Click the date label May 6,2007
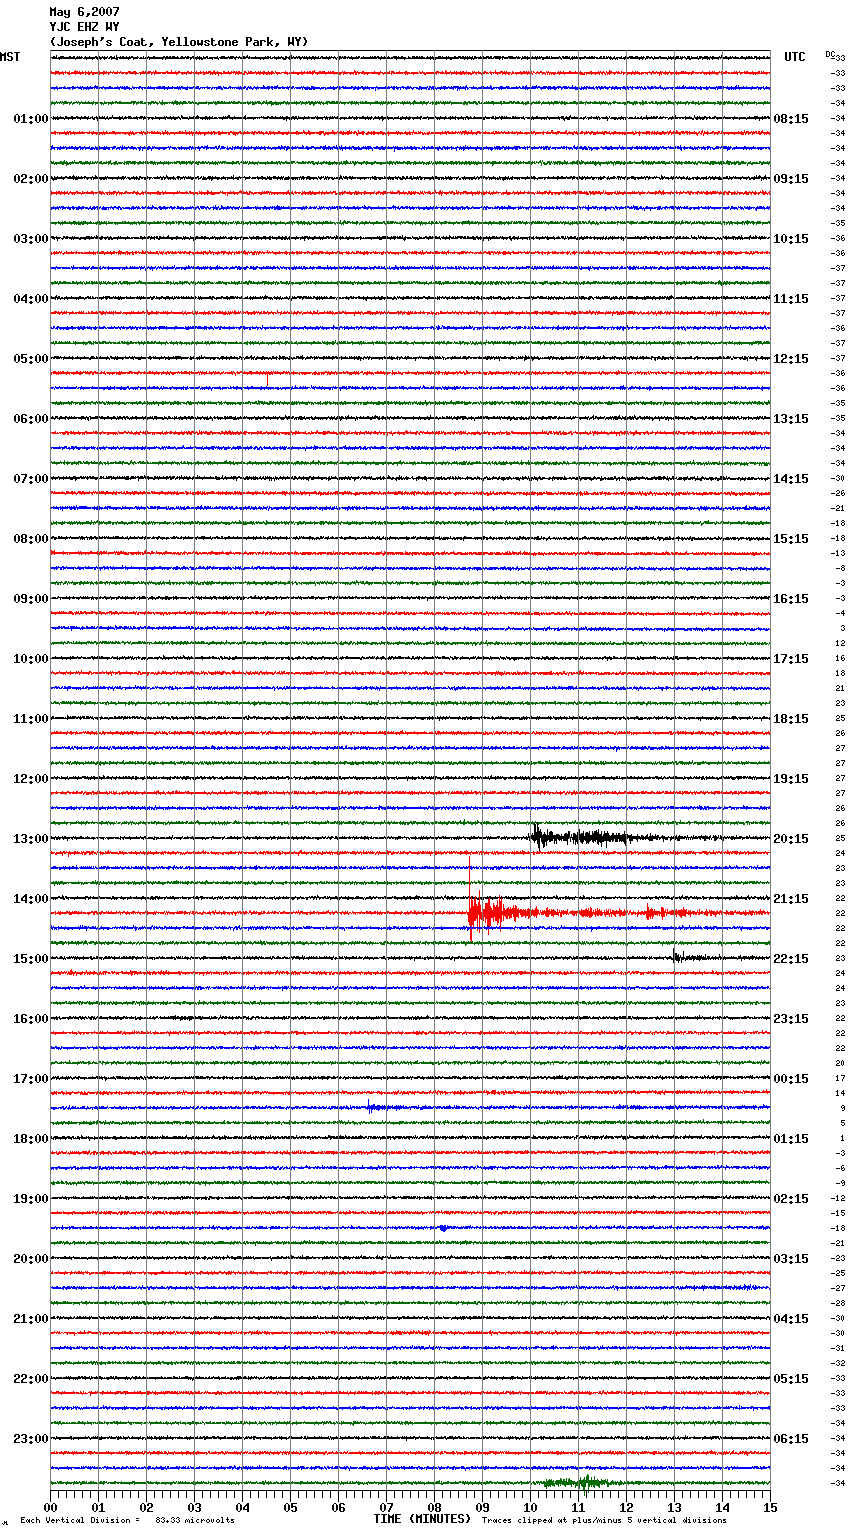The image size is (850, 1534). point(84,12)
